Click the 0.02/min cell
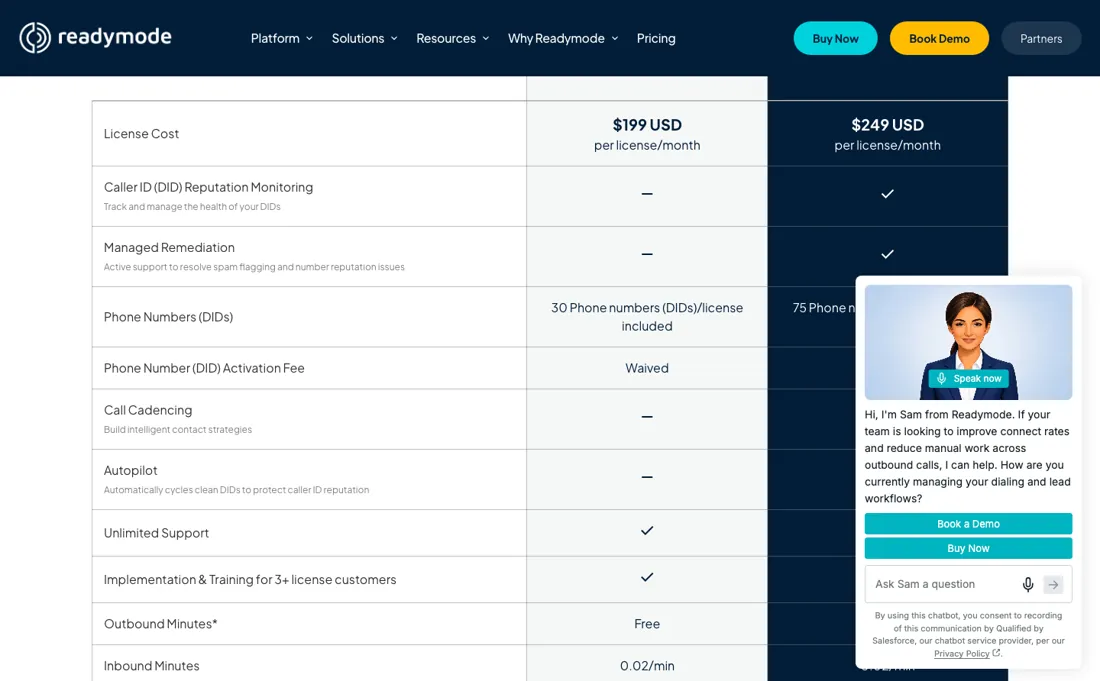This screenshot has width=1100, height=681. point(647,666)
